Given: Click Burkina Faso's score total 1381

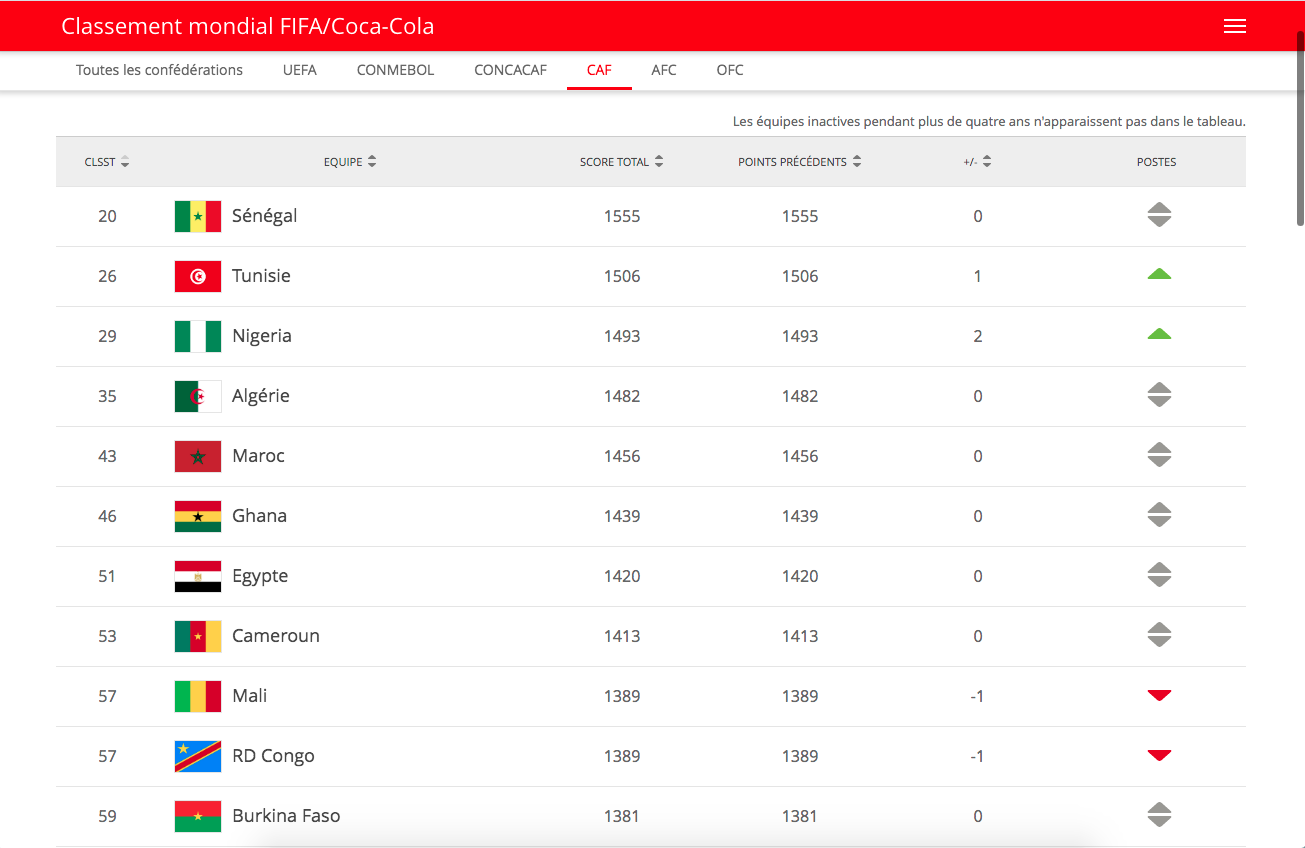Looking at the screenshot, I should coord(622,816).
